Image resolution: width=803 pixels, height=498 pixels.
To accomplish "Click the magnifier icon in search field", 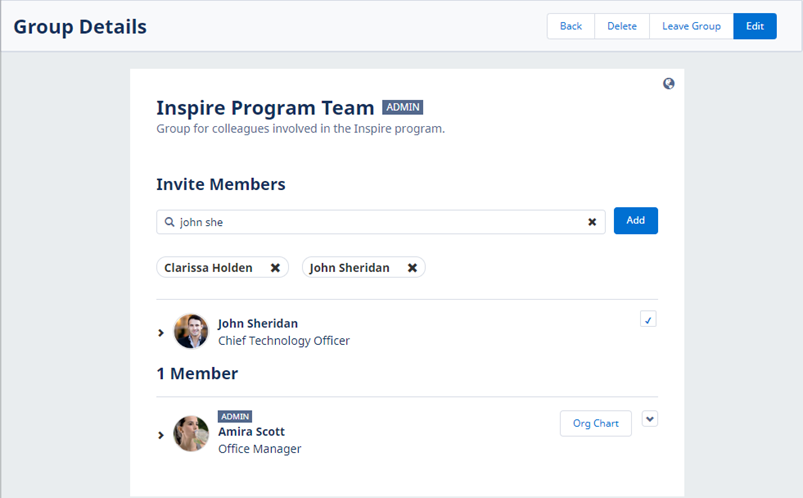I will click(x=170, y=222).
